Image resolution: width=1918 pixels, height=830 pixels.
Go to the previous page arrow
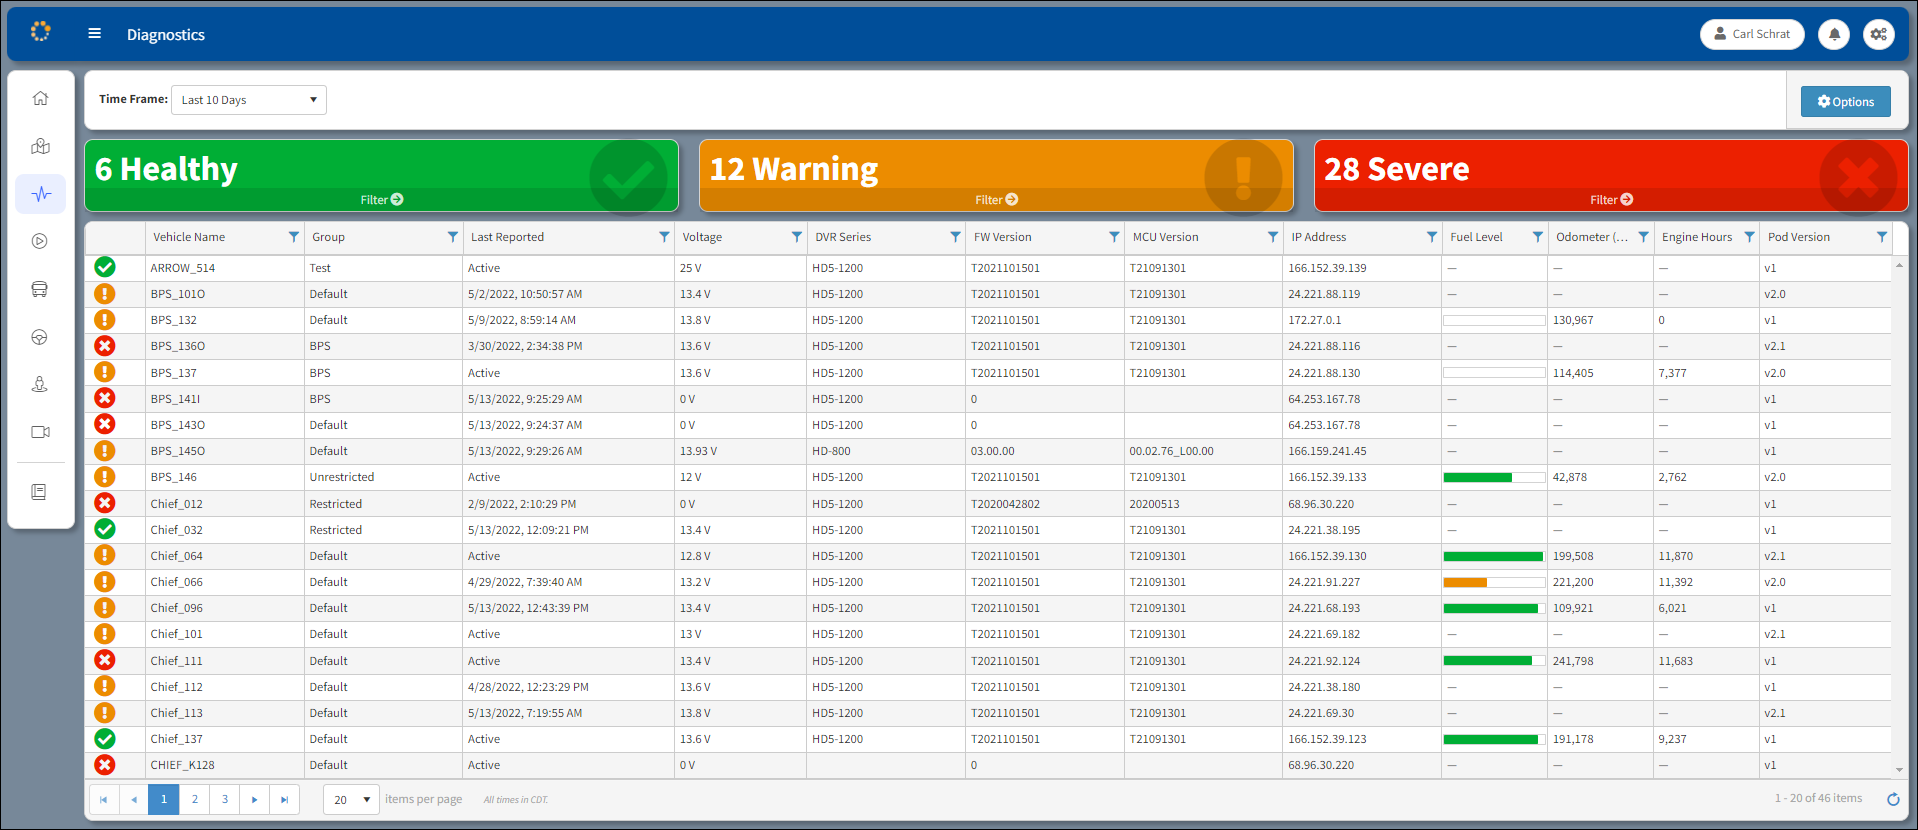pyautogui.click(x=134, y=799)
